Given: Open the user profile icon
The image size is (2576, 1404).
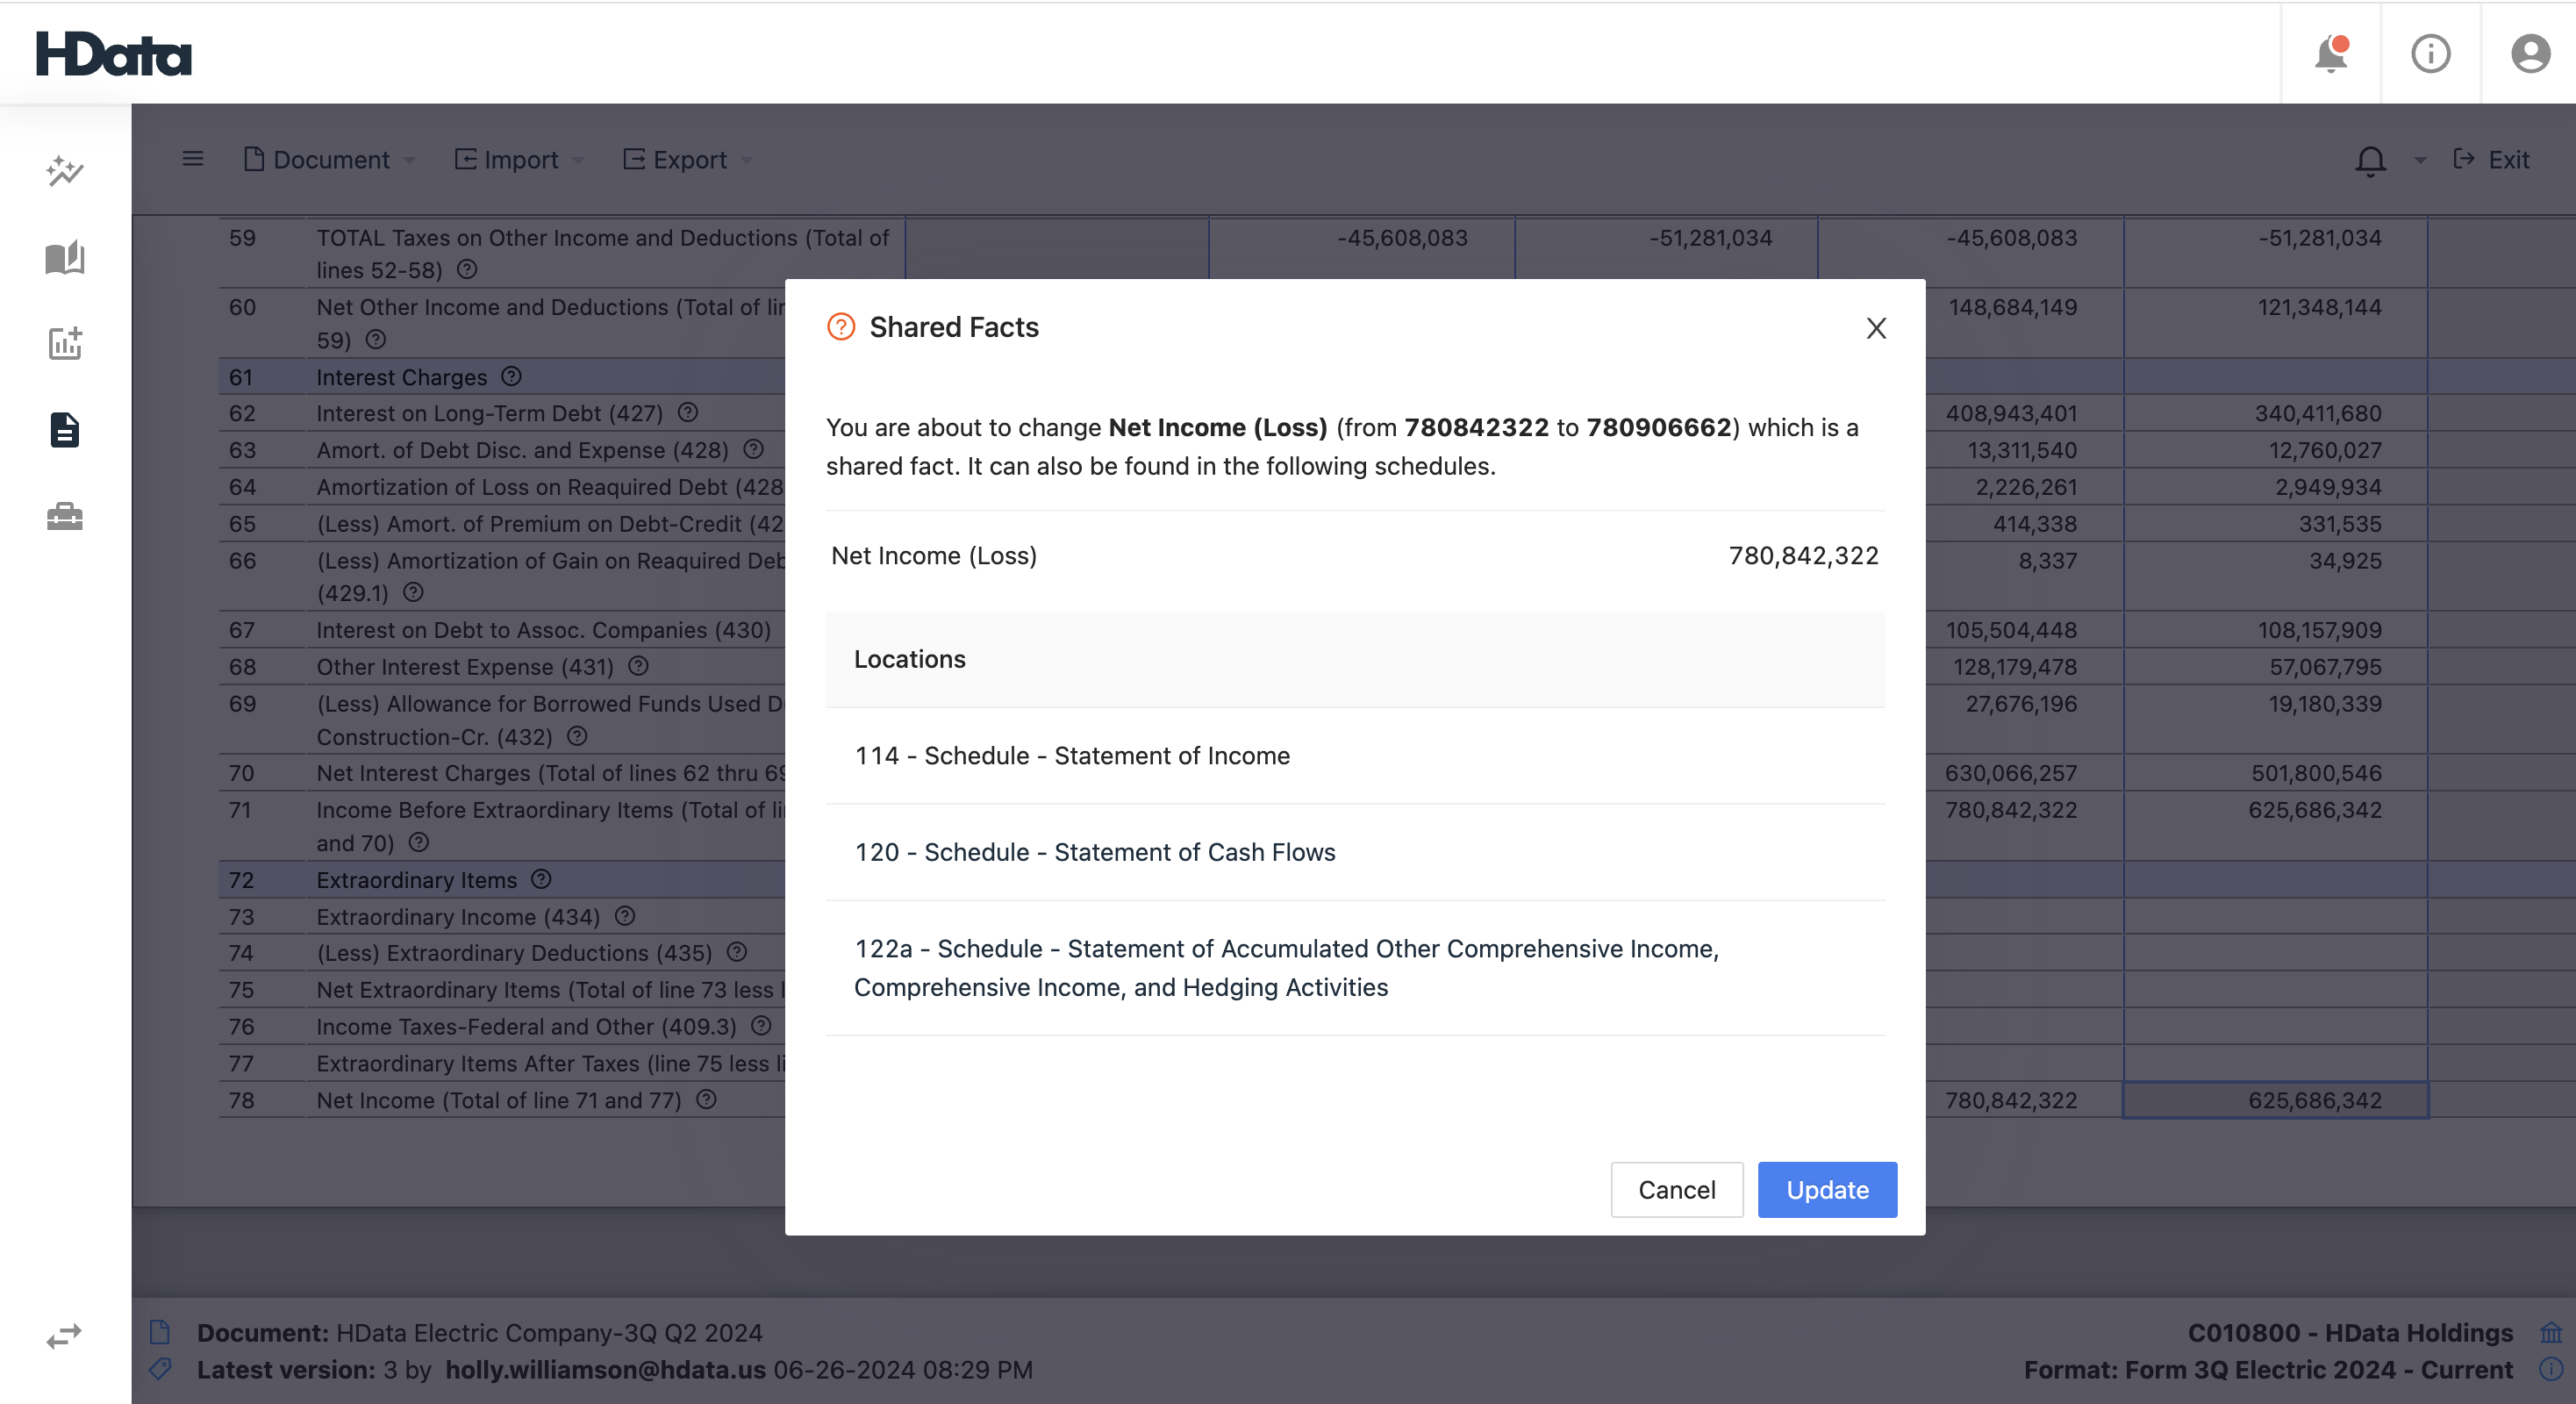Looking at the screenshot, I should tap(2530, 54).
